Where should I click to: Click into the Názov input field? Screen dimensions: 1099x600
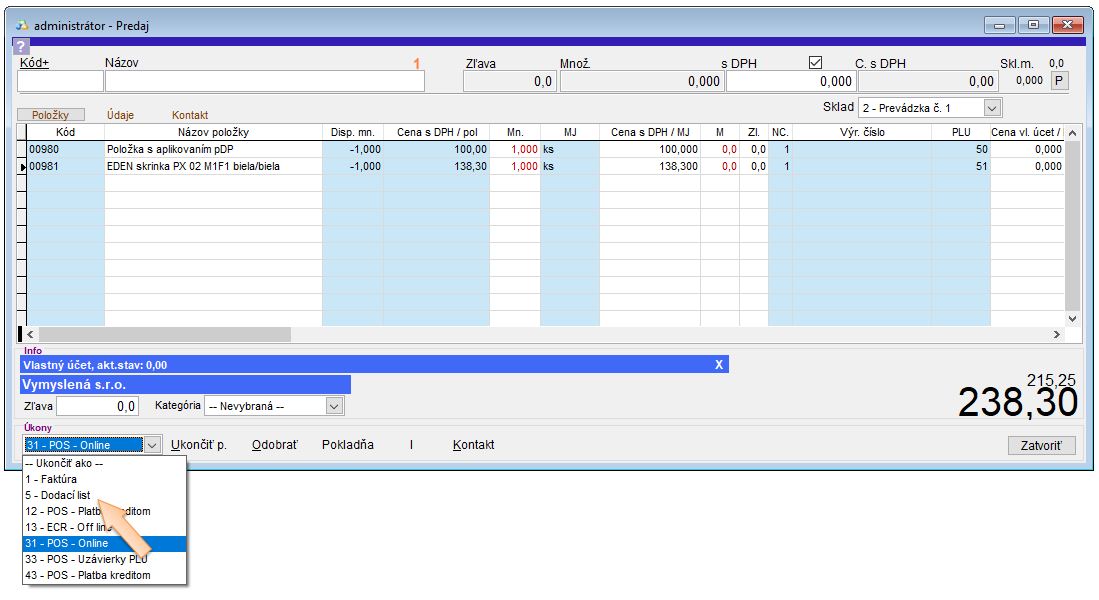264,82
